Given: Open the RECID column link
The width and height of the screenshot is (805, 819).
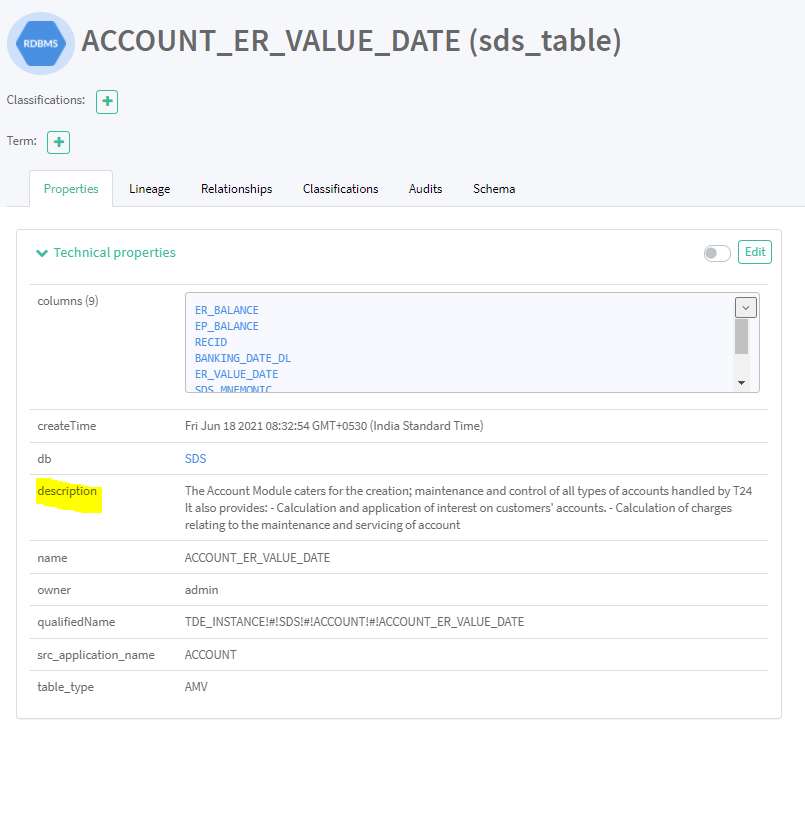Looking at the screenshot, I should 211,342.
